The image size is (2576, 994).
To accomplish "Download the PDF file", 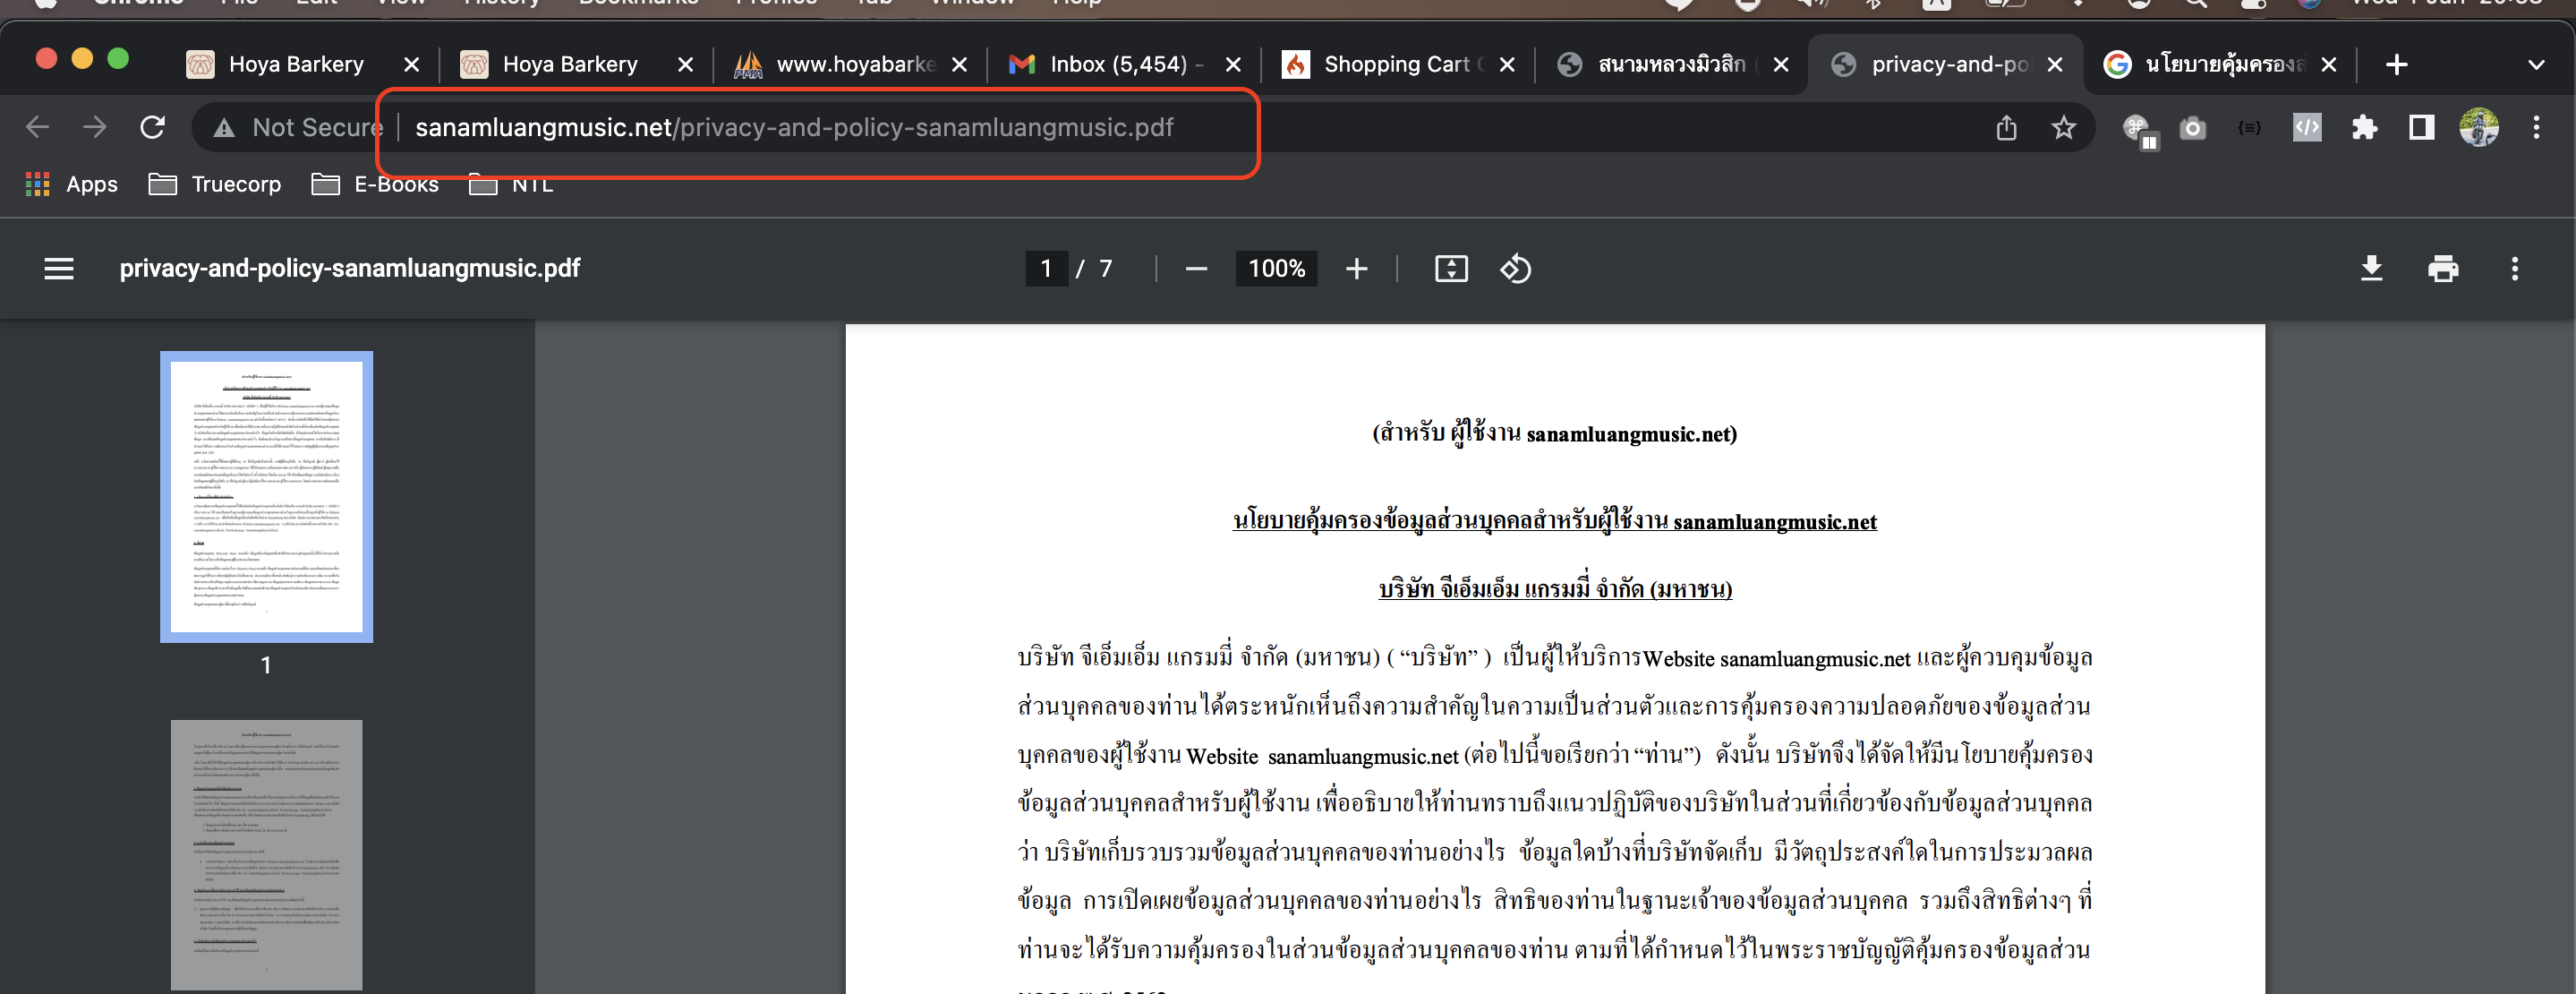I will coord(2371,268).
